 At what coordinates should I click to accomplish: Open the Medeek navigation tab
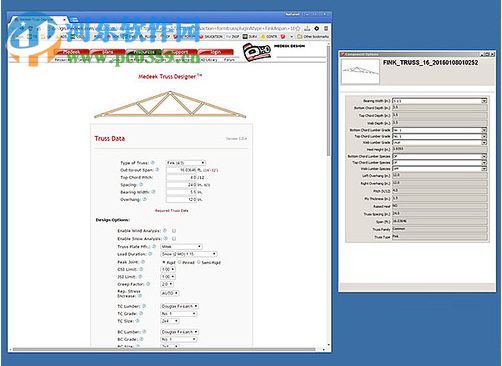(71, 52)
